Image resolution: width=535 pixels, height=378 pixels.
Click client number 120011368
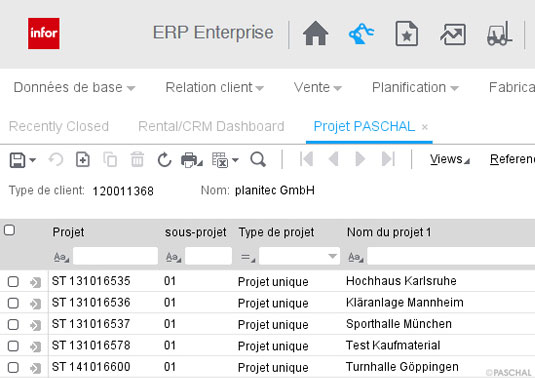[123, 191]
